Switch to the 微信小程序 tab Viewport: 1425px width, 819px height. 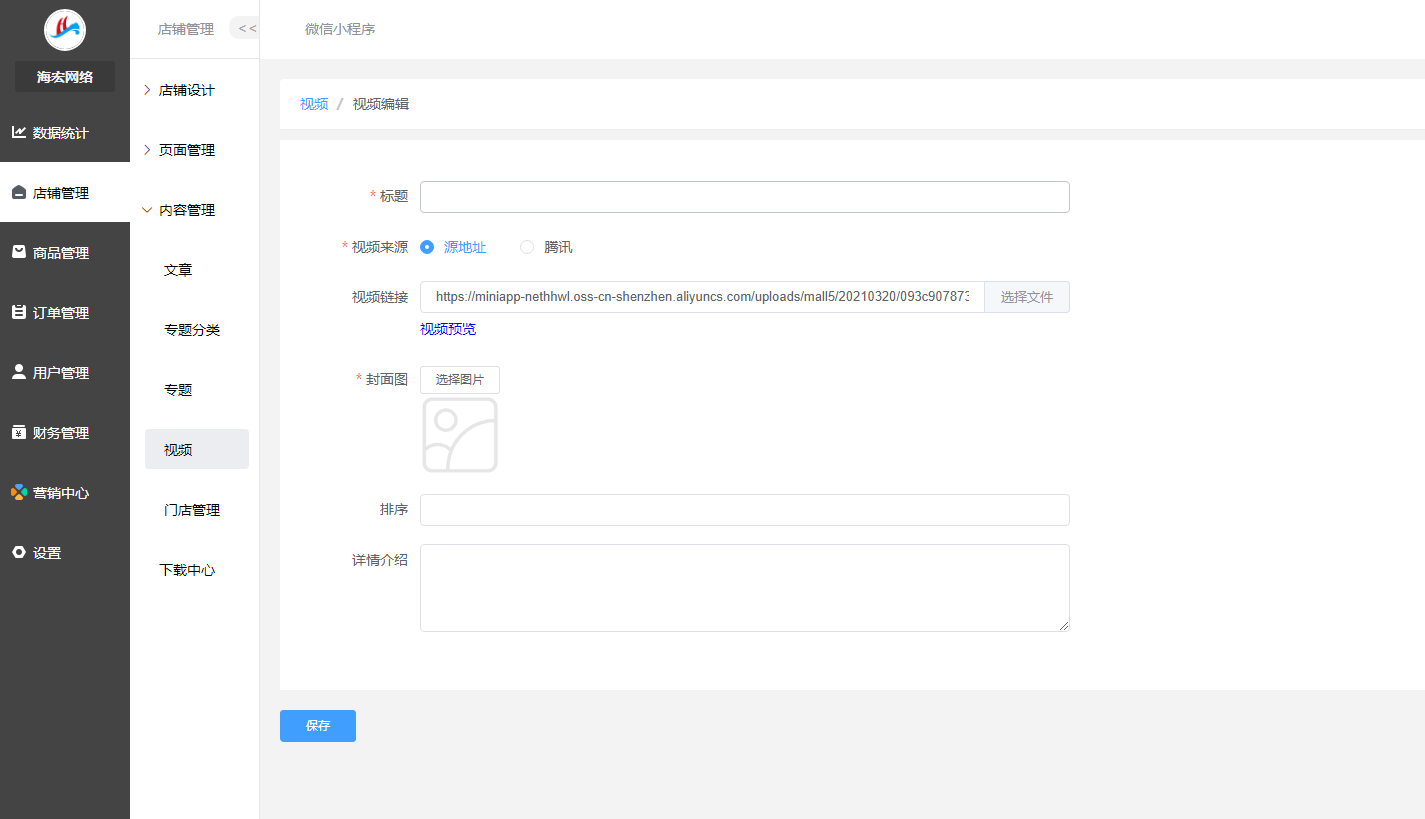point(340,29)
